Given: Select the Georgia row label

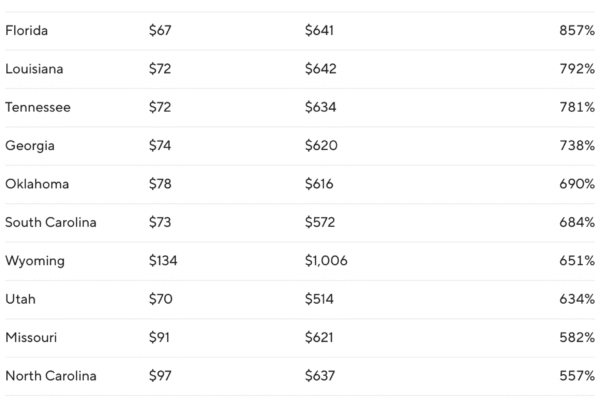Looking at the screenshot, I should 30,146.
